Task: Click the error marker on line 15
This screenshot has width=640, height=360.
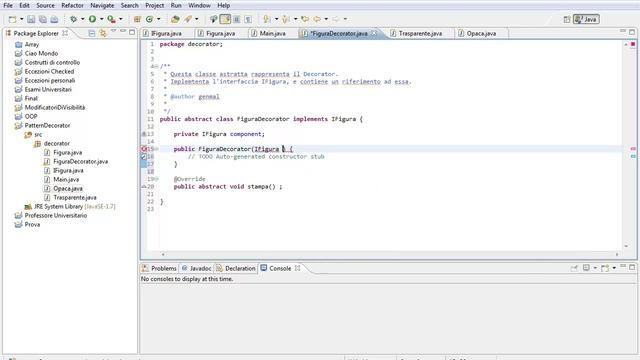Action: coord(144,149)
